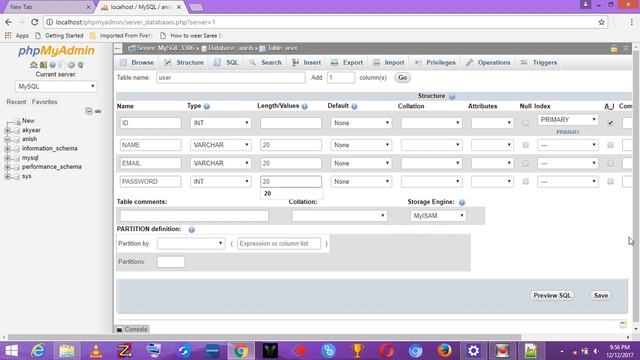
Task: Expand the information_schema database node
Action: [7, 149]
